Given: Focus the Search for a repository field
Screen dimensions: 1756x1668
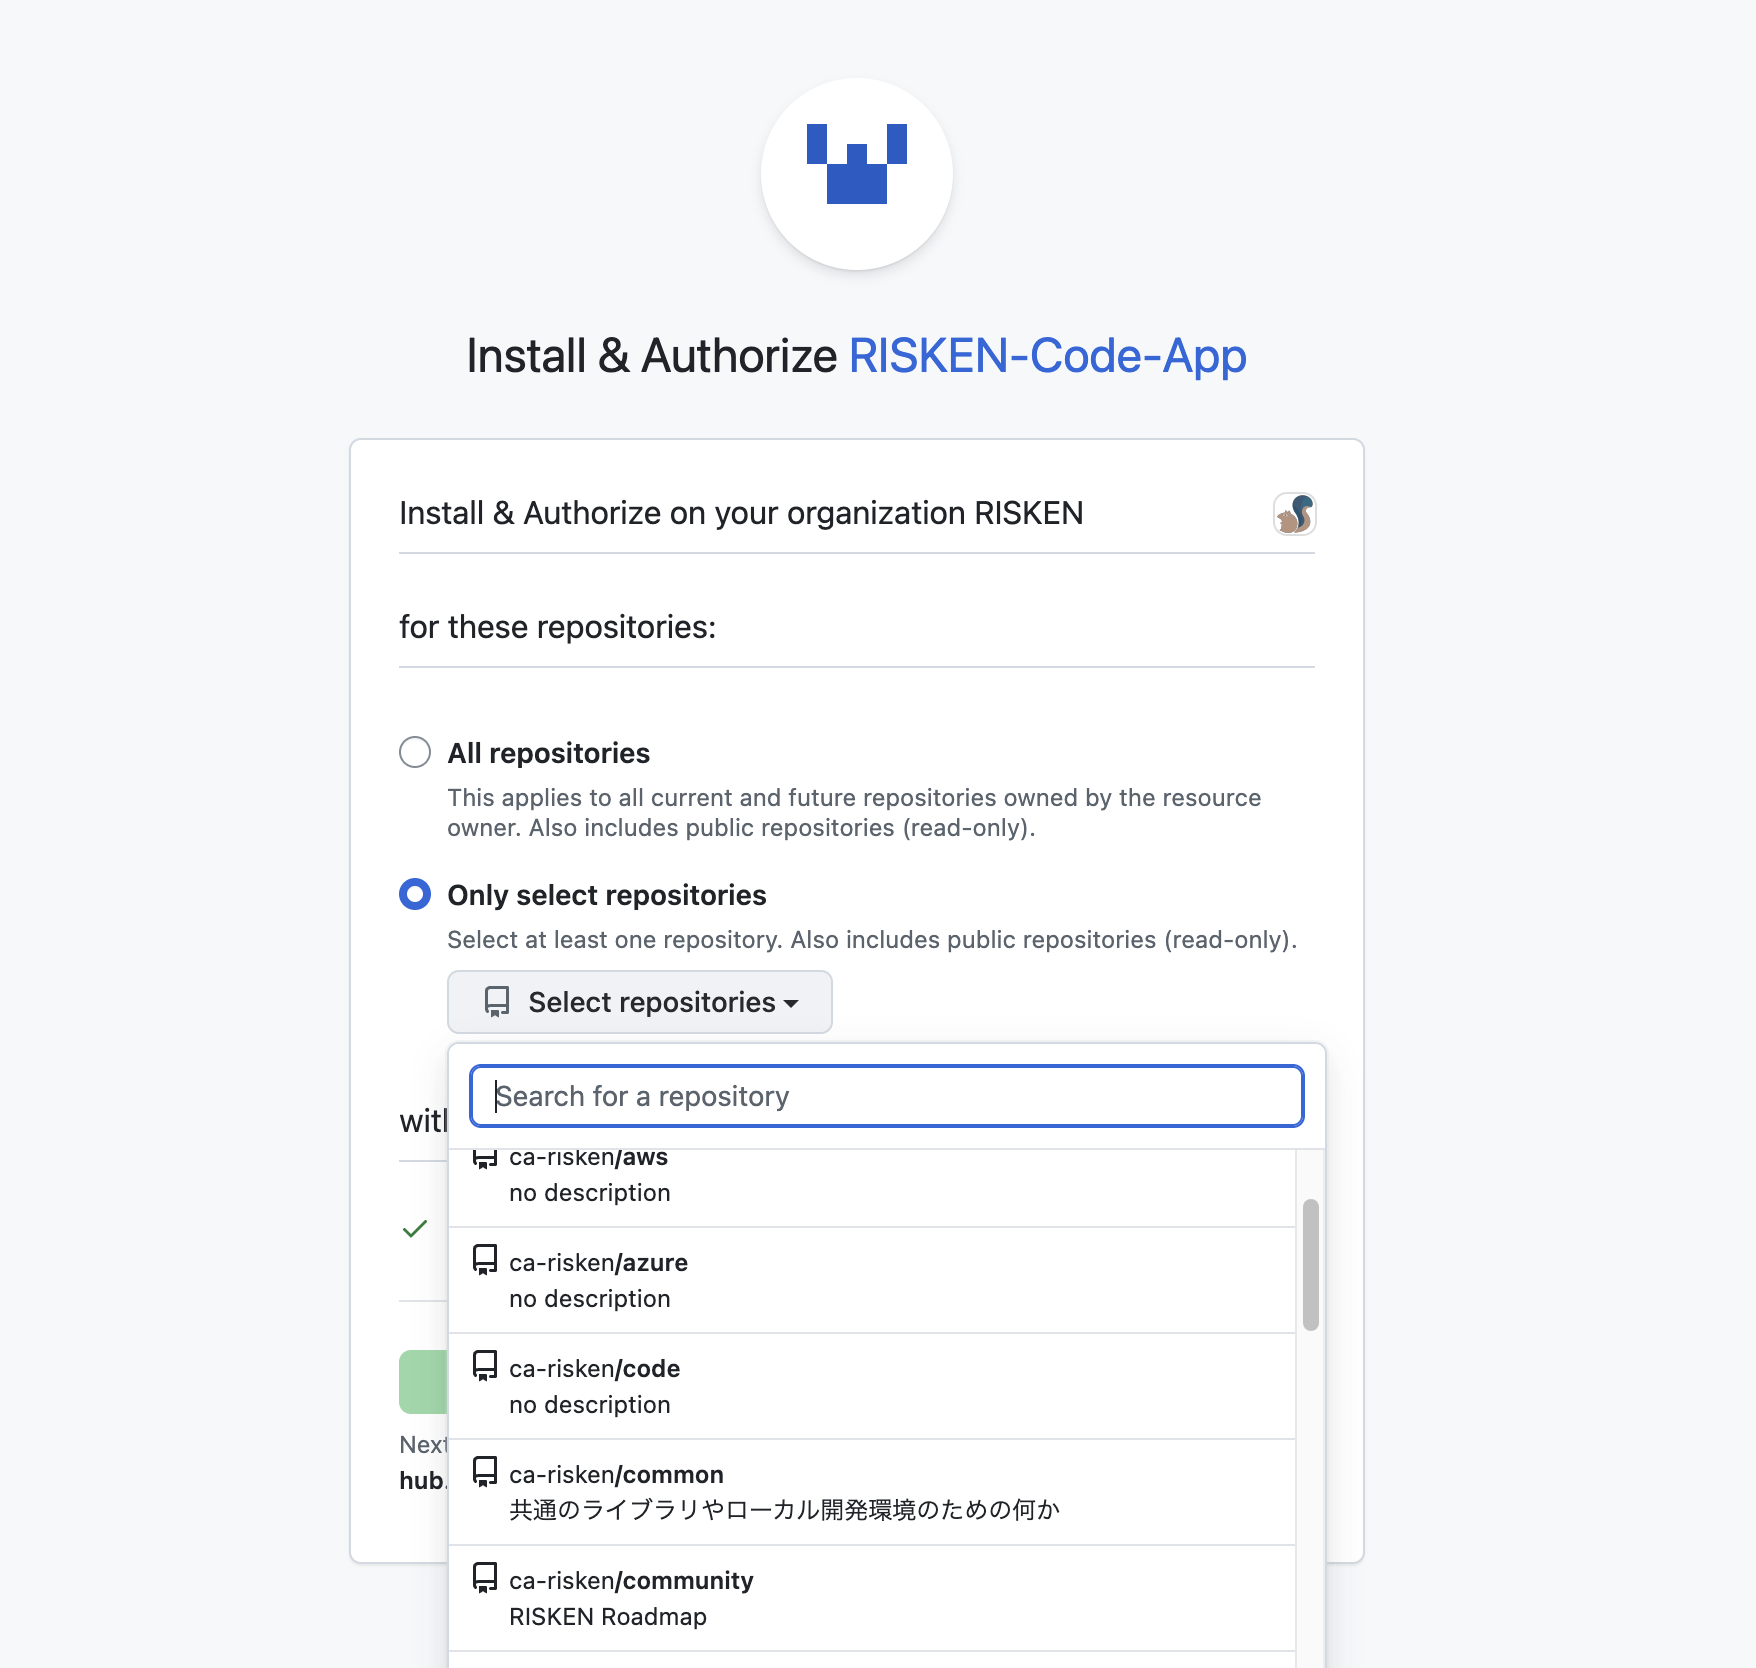Looking at the screenshot, I should point(887,1096).
